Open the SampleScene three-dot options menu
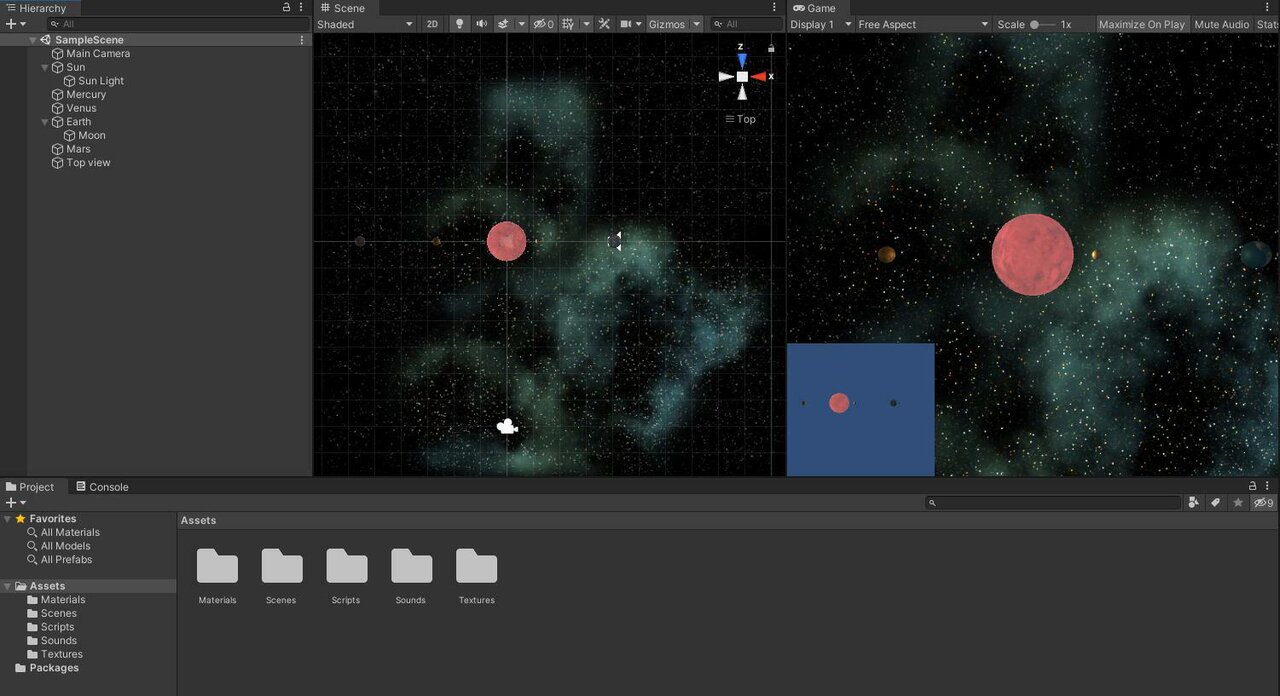The image size is (1280, 696). pyautogui.click(x=302, y=40)
